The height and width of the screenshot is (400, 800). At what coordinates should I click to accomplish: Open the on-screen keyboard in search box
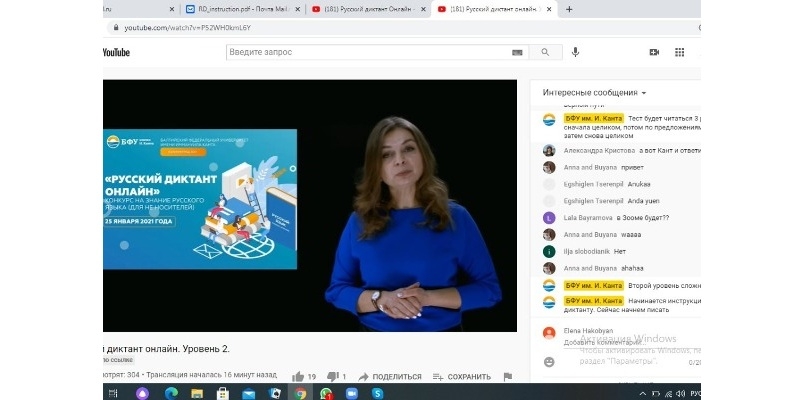[x=517, y=52]
